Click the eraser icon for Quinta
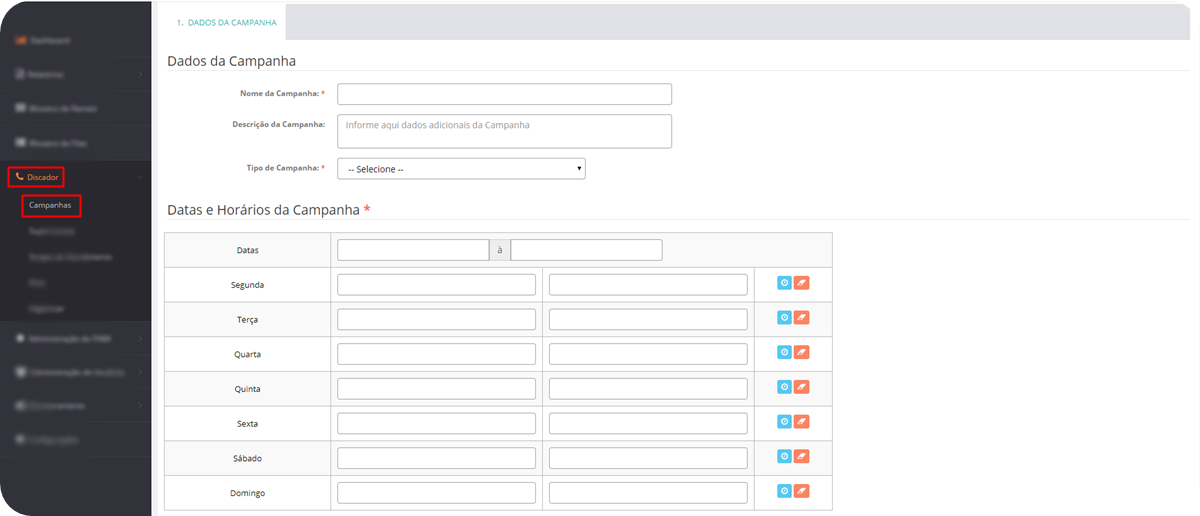The width and height of the screenshot is (1200, 516). 801,387
